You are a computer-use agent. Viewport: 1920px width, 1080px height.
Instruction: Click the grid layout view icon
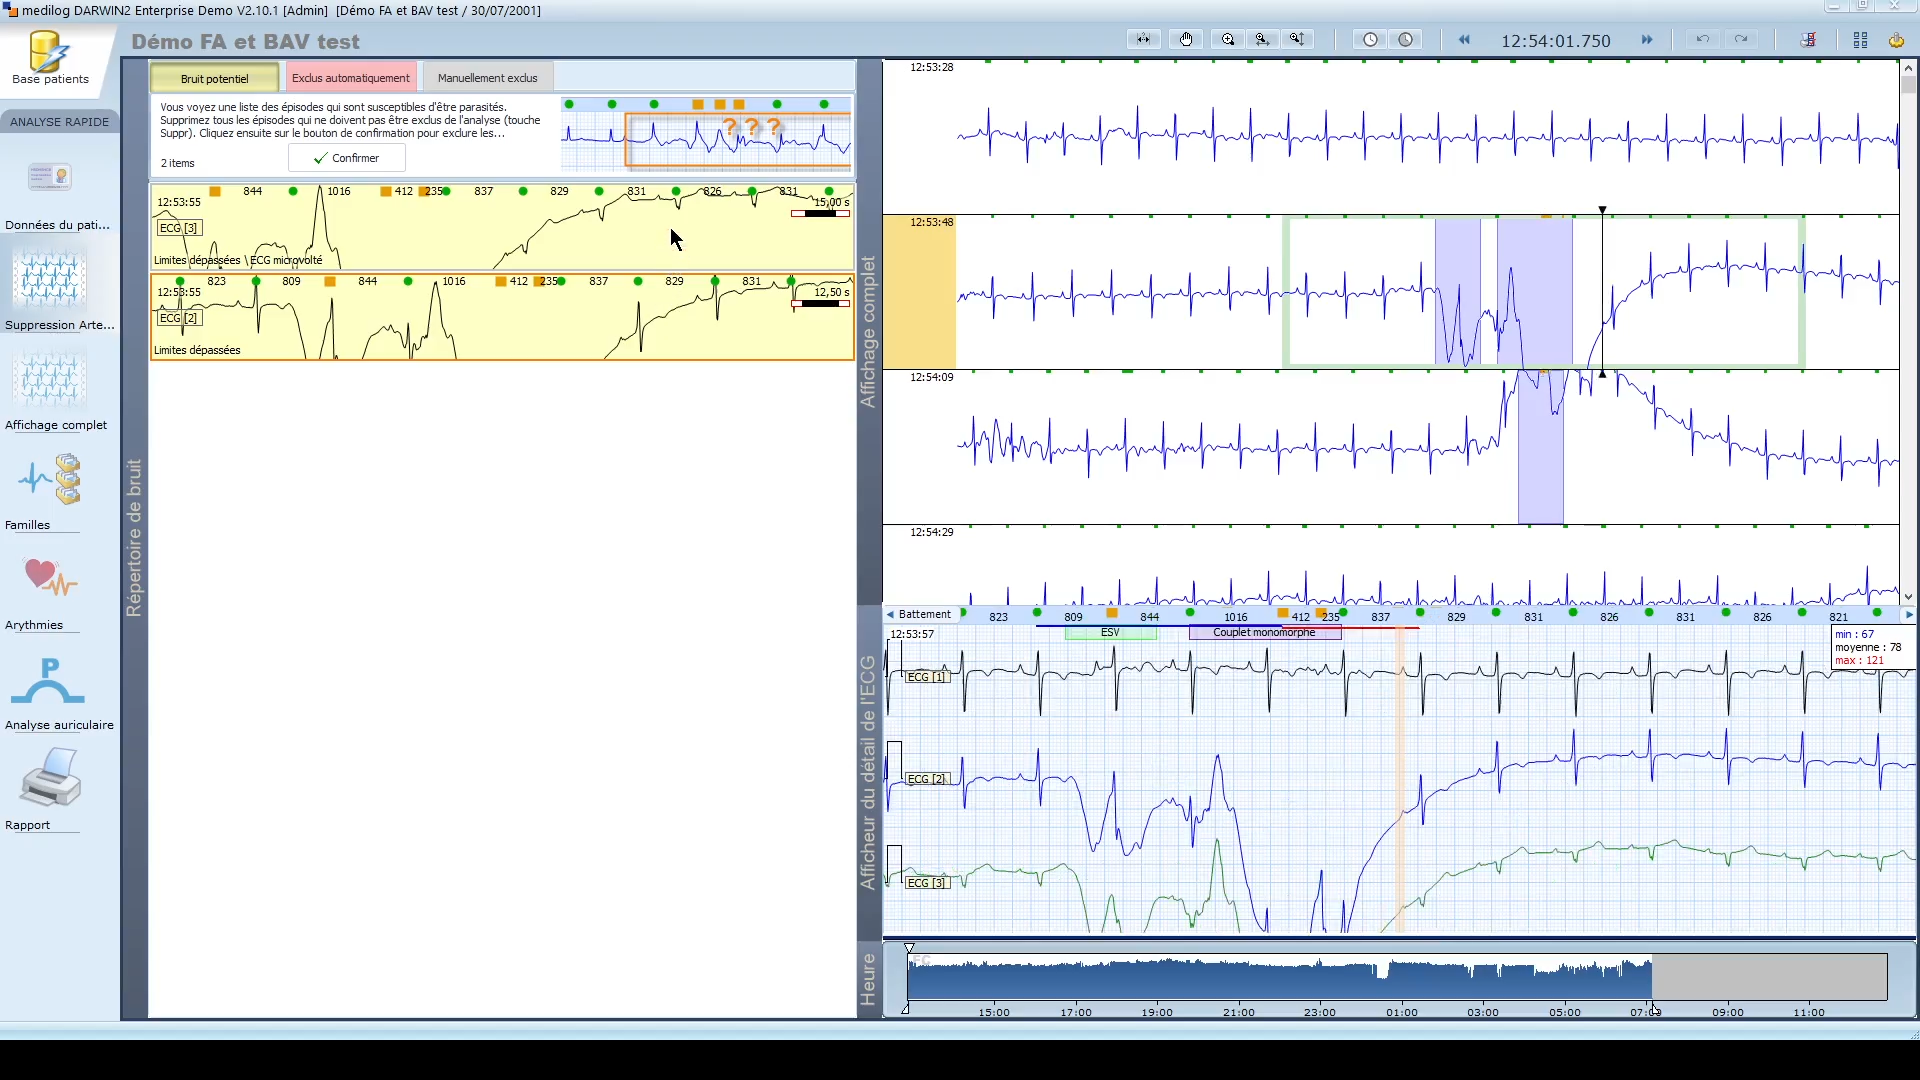(x=1860, y=40)
